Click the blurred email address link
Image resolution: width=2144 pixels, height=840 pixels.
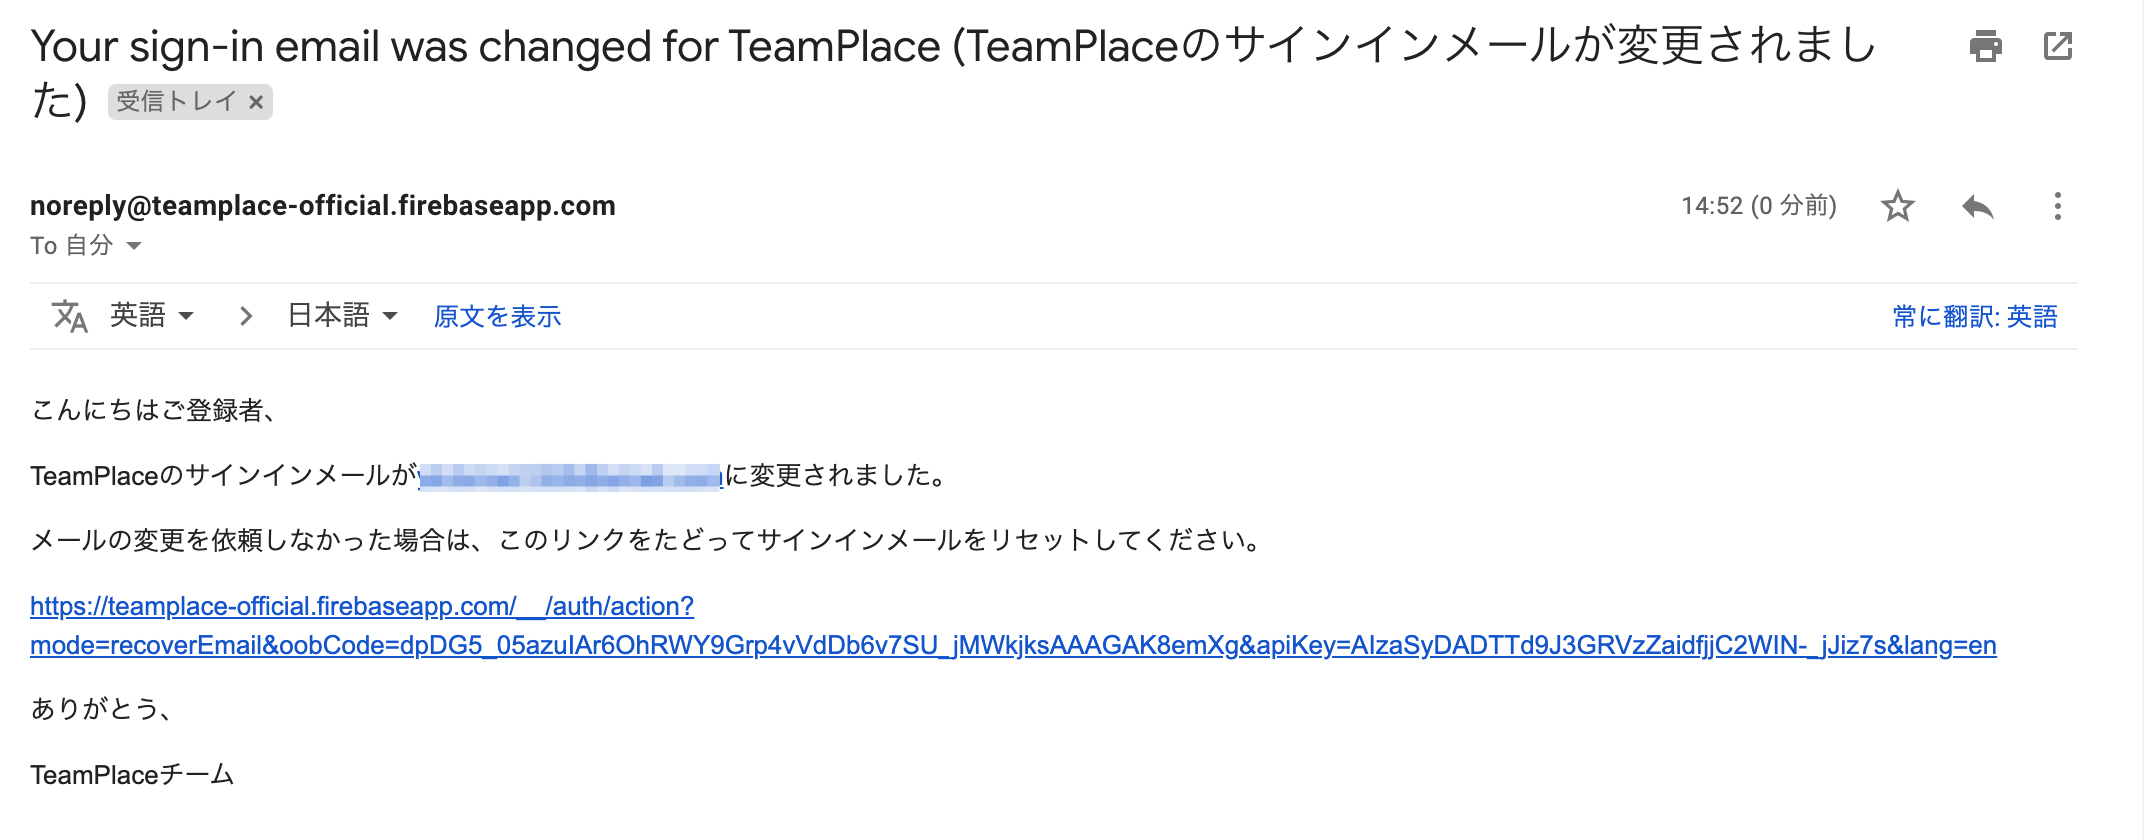coord(570,477)
